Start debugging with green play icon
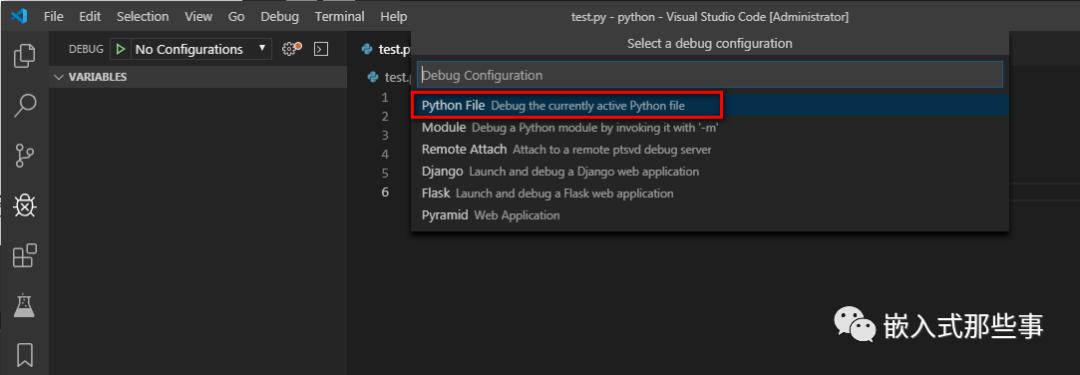The height and width of the screenshot is (375, 1080). [x=121, y=49]
